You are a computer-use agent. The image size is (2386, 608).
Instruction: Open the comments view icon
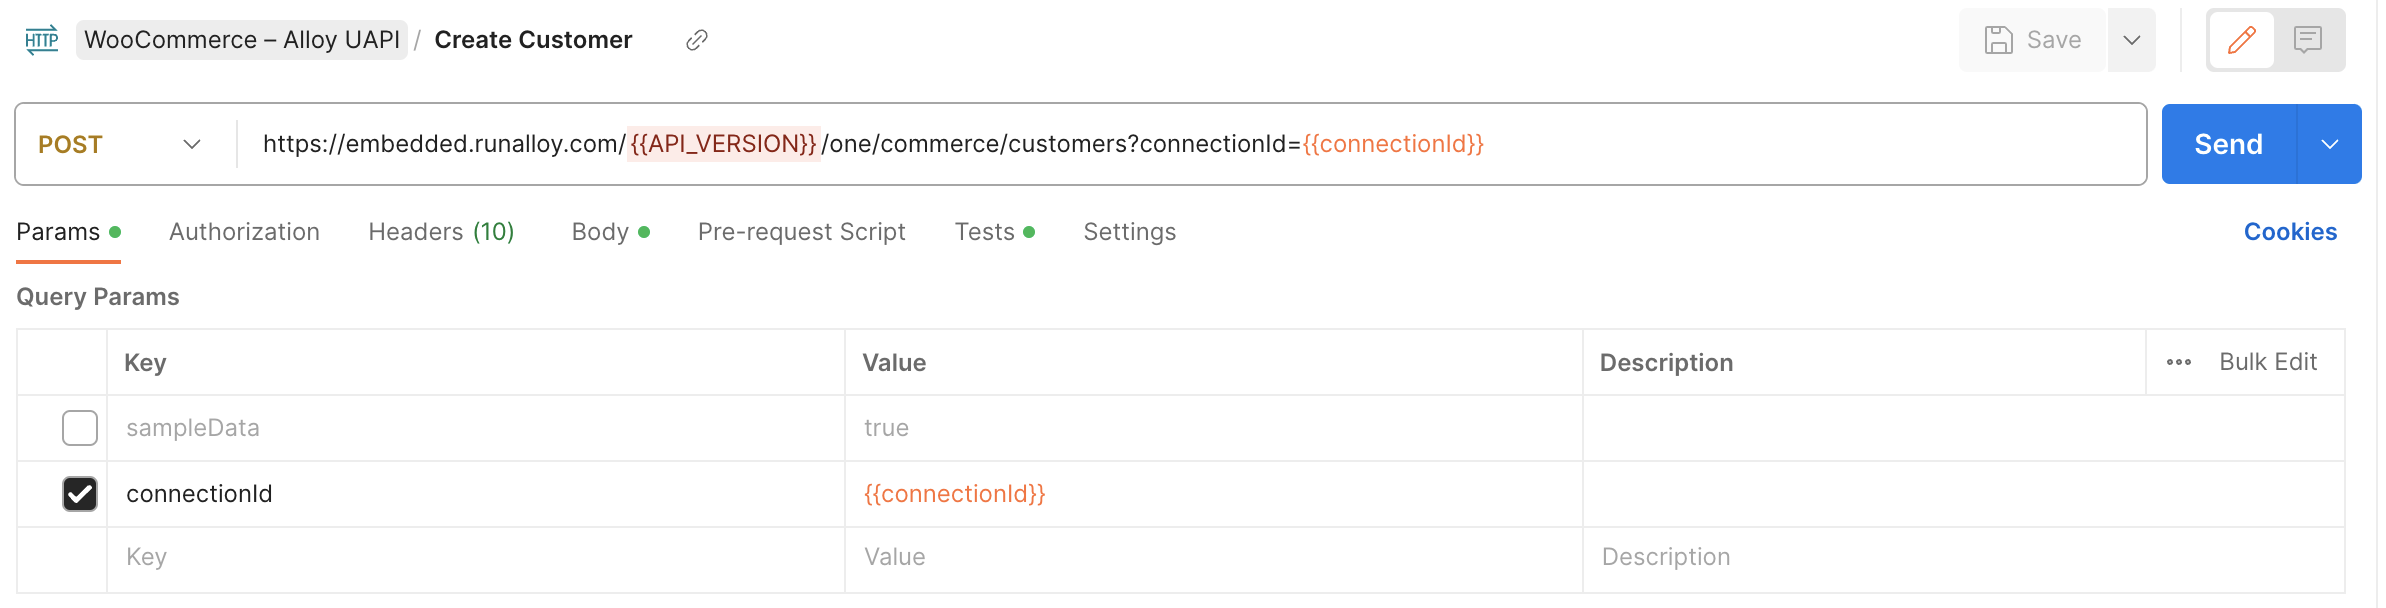click(2308, 40)
